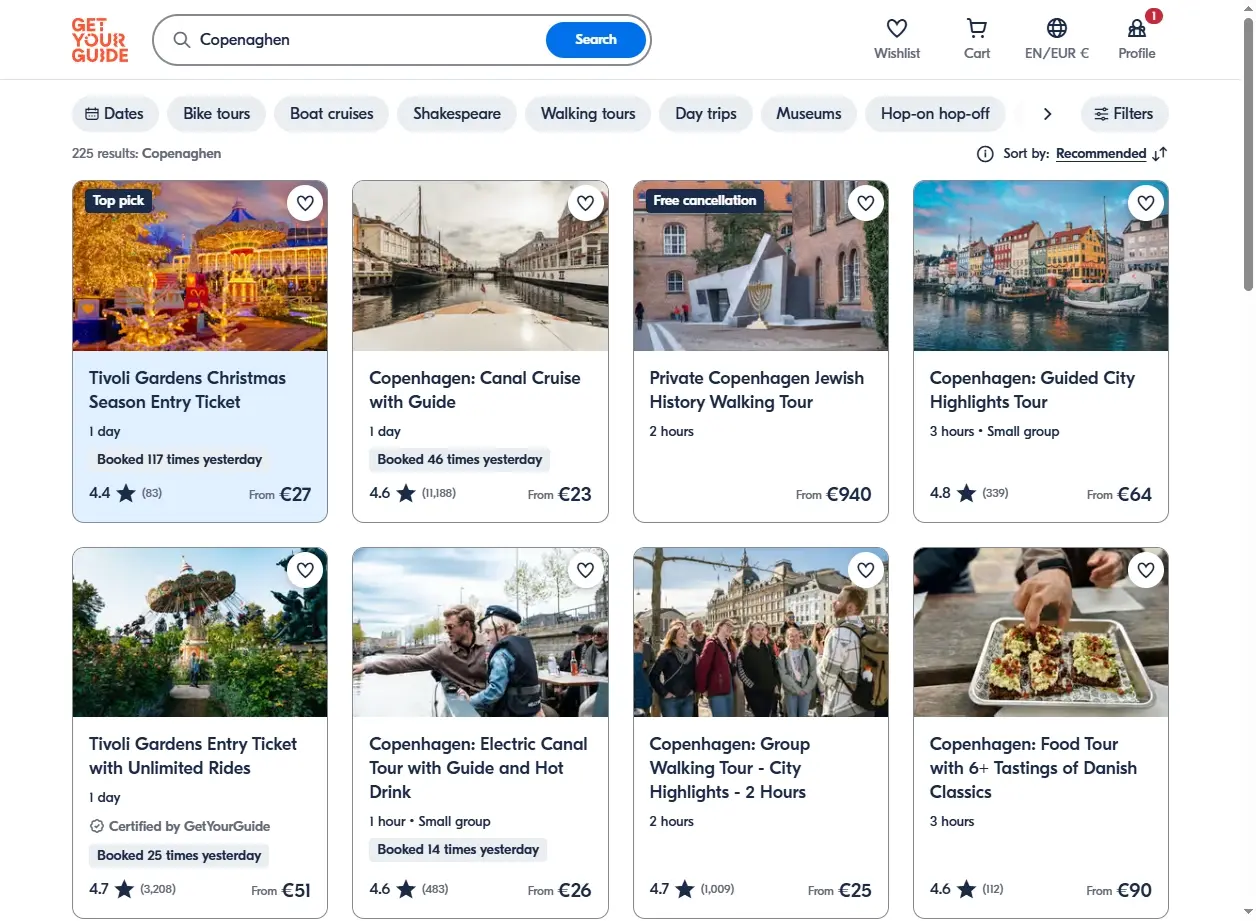Viewport: 1256px width, 921px height.
Task: Click the star on Electric Canal Tour card
Action: pyautogui.click(x=406, y=889)
